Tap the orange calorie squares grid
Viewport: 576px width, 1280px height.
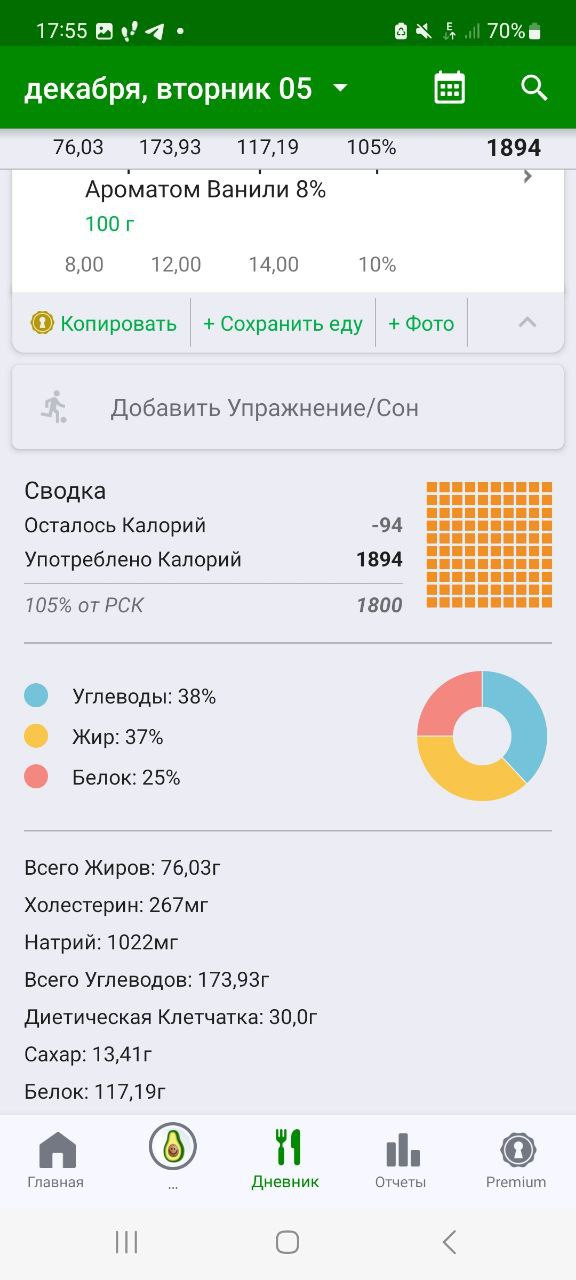coord(490,545)
